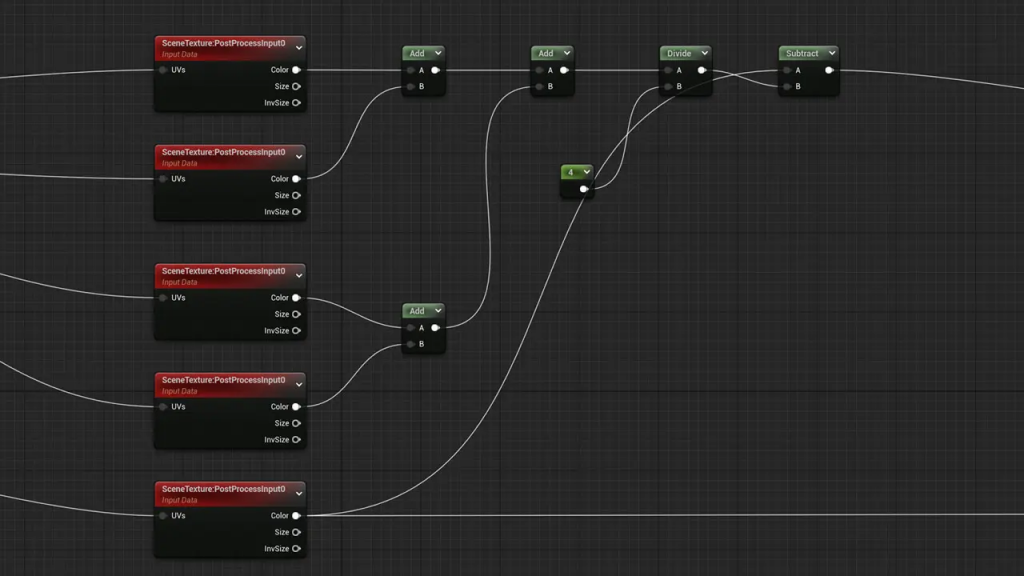Select the lower Add node header
This screenshot has height=576, width=1024.
pos(417,311)
